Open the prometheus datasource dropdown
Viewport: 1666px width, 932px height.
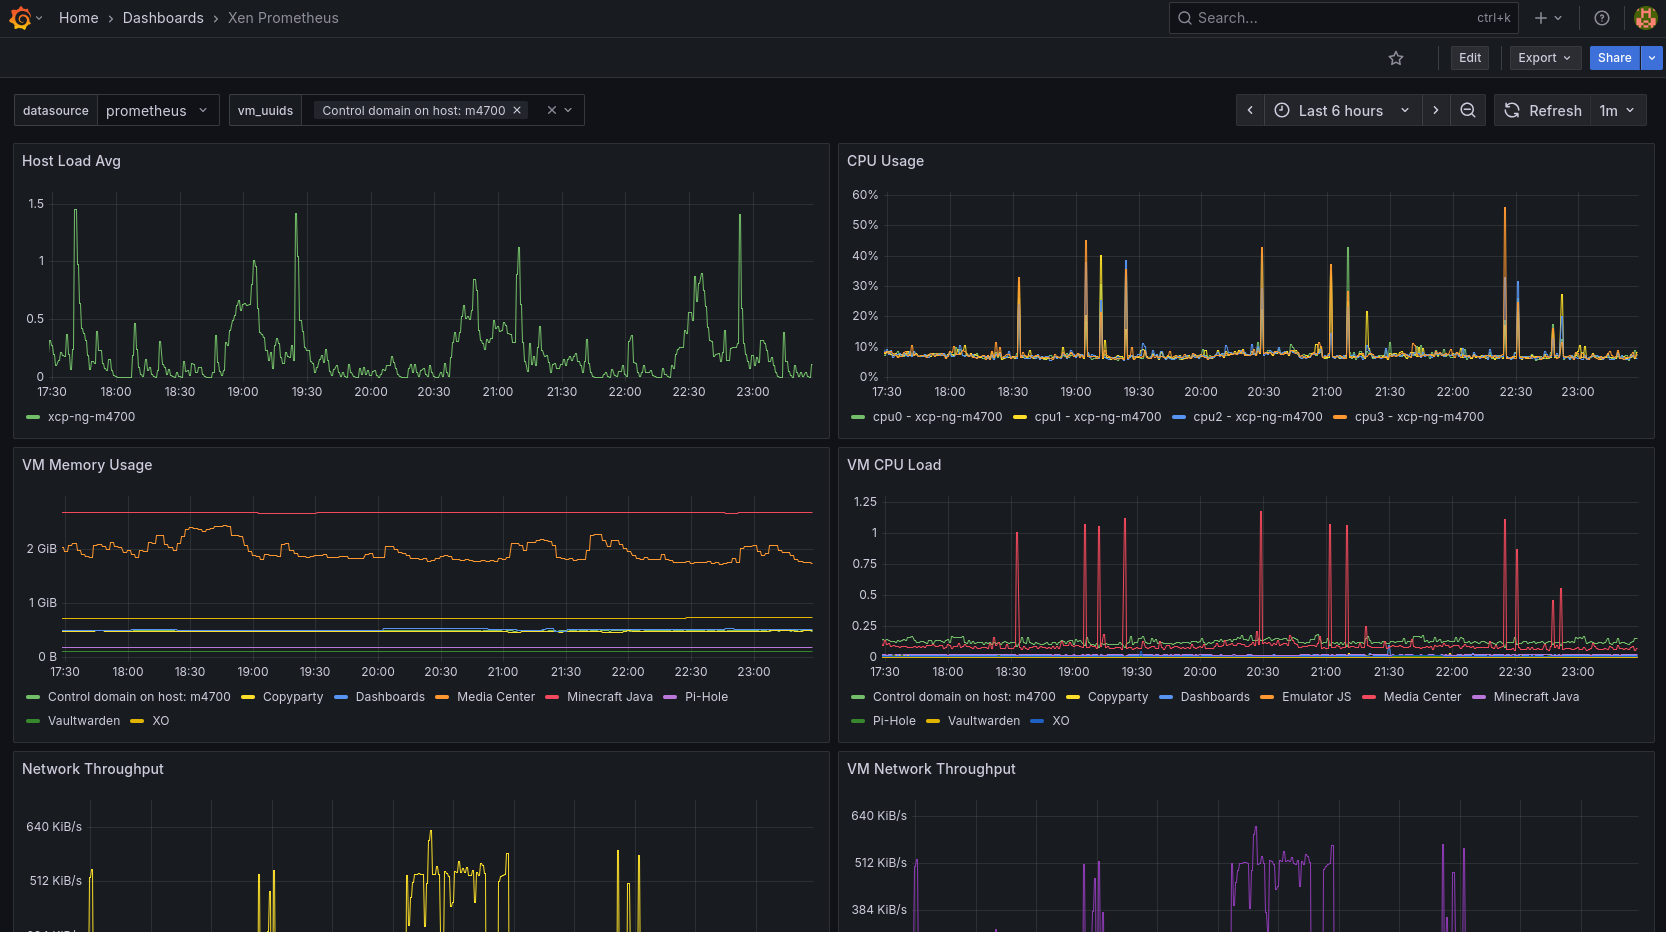(x=157, y=110)
